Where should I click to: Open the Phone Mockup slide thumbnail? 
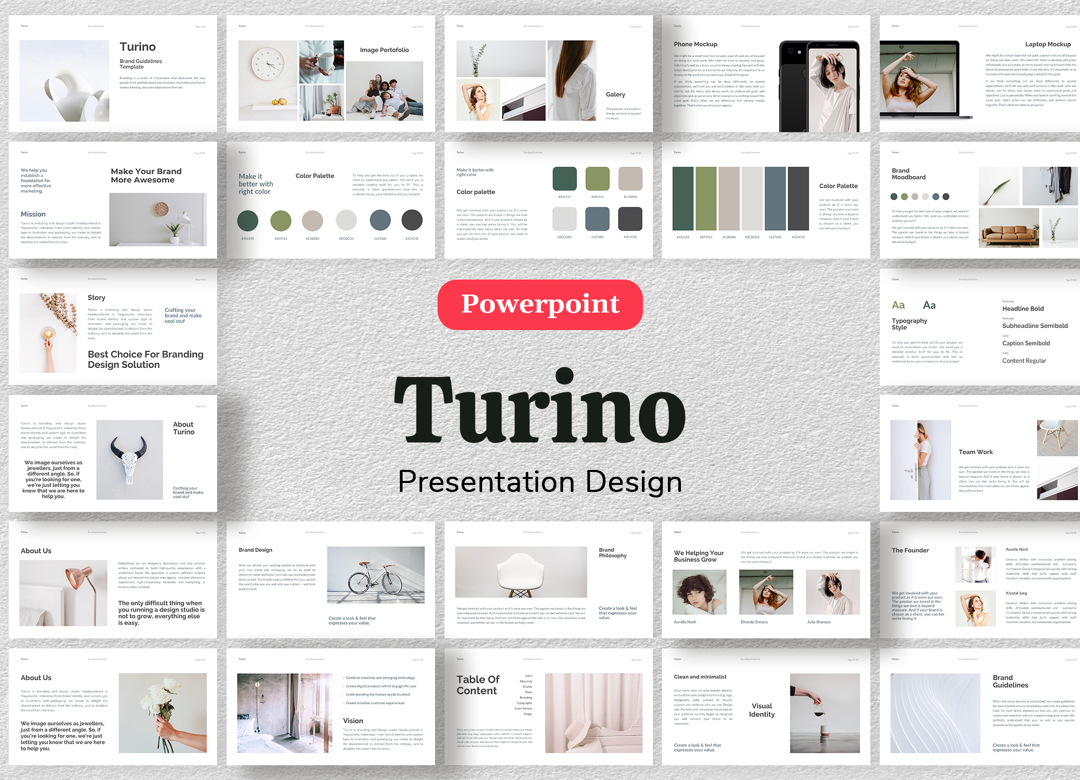click(766, 74)
